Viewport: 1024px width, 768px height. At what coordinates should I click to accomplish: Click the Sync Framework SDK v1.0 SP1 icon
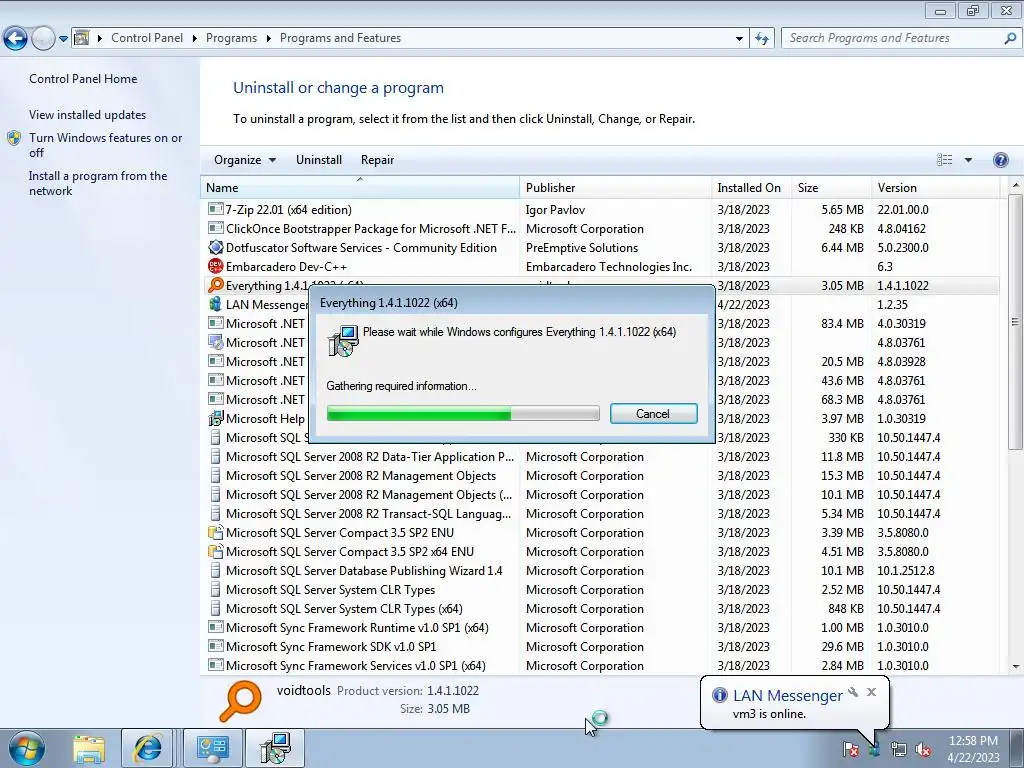pyautogui.click(x=216, y=647)
